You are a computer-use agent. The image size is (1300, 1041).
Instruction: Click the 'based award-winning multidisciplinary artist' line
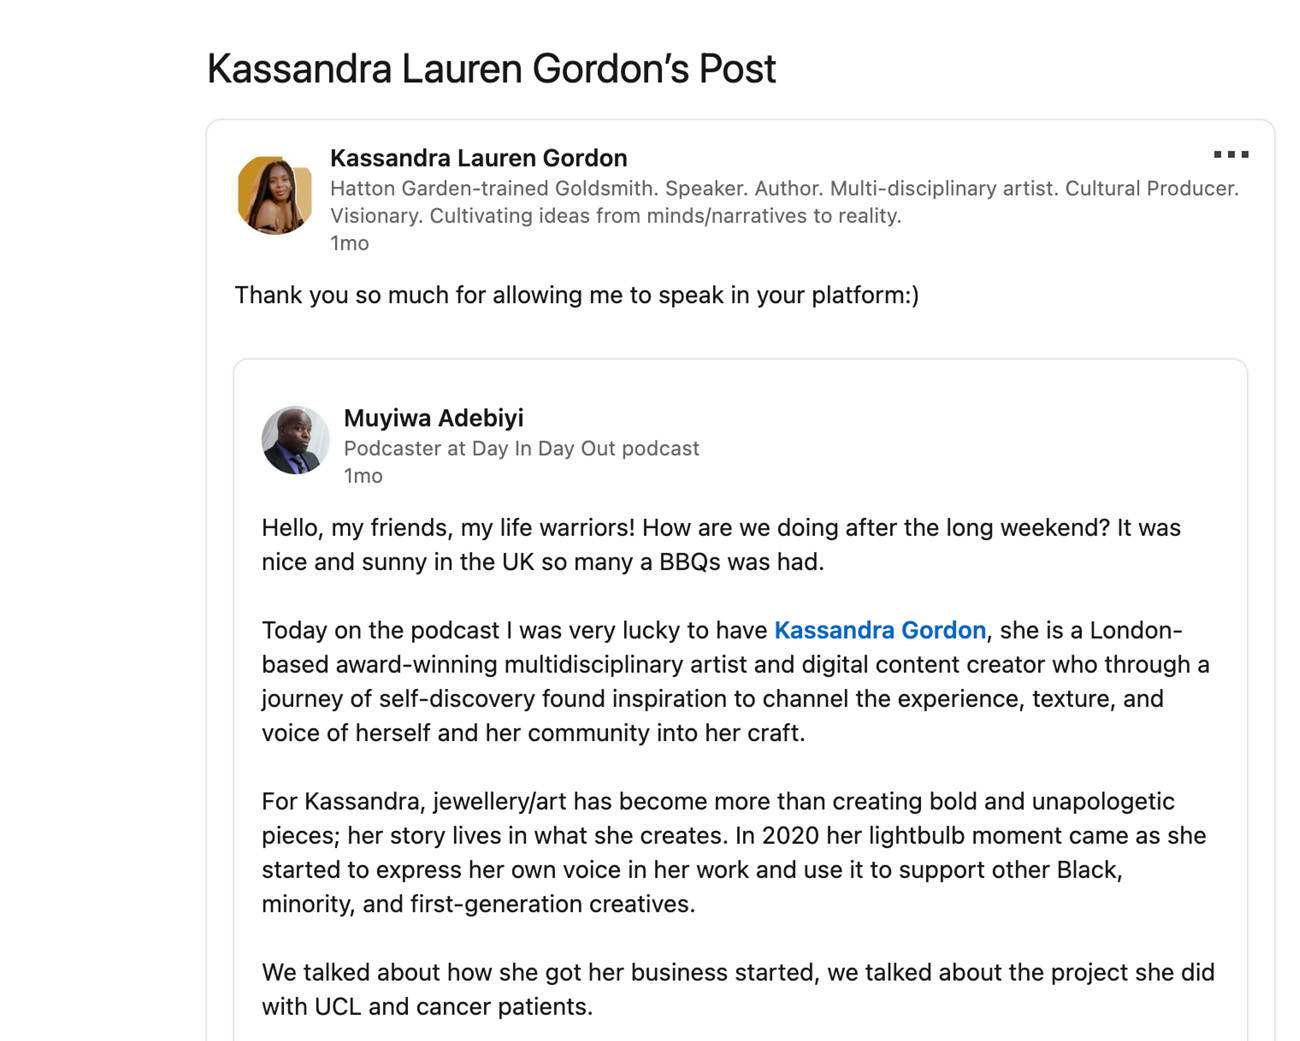tap(735, 664)
